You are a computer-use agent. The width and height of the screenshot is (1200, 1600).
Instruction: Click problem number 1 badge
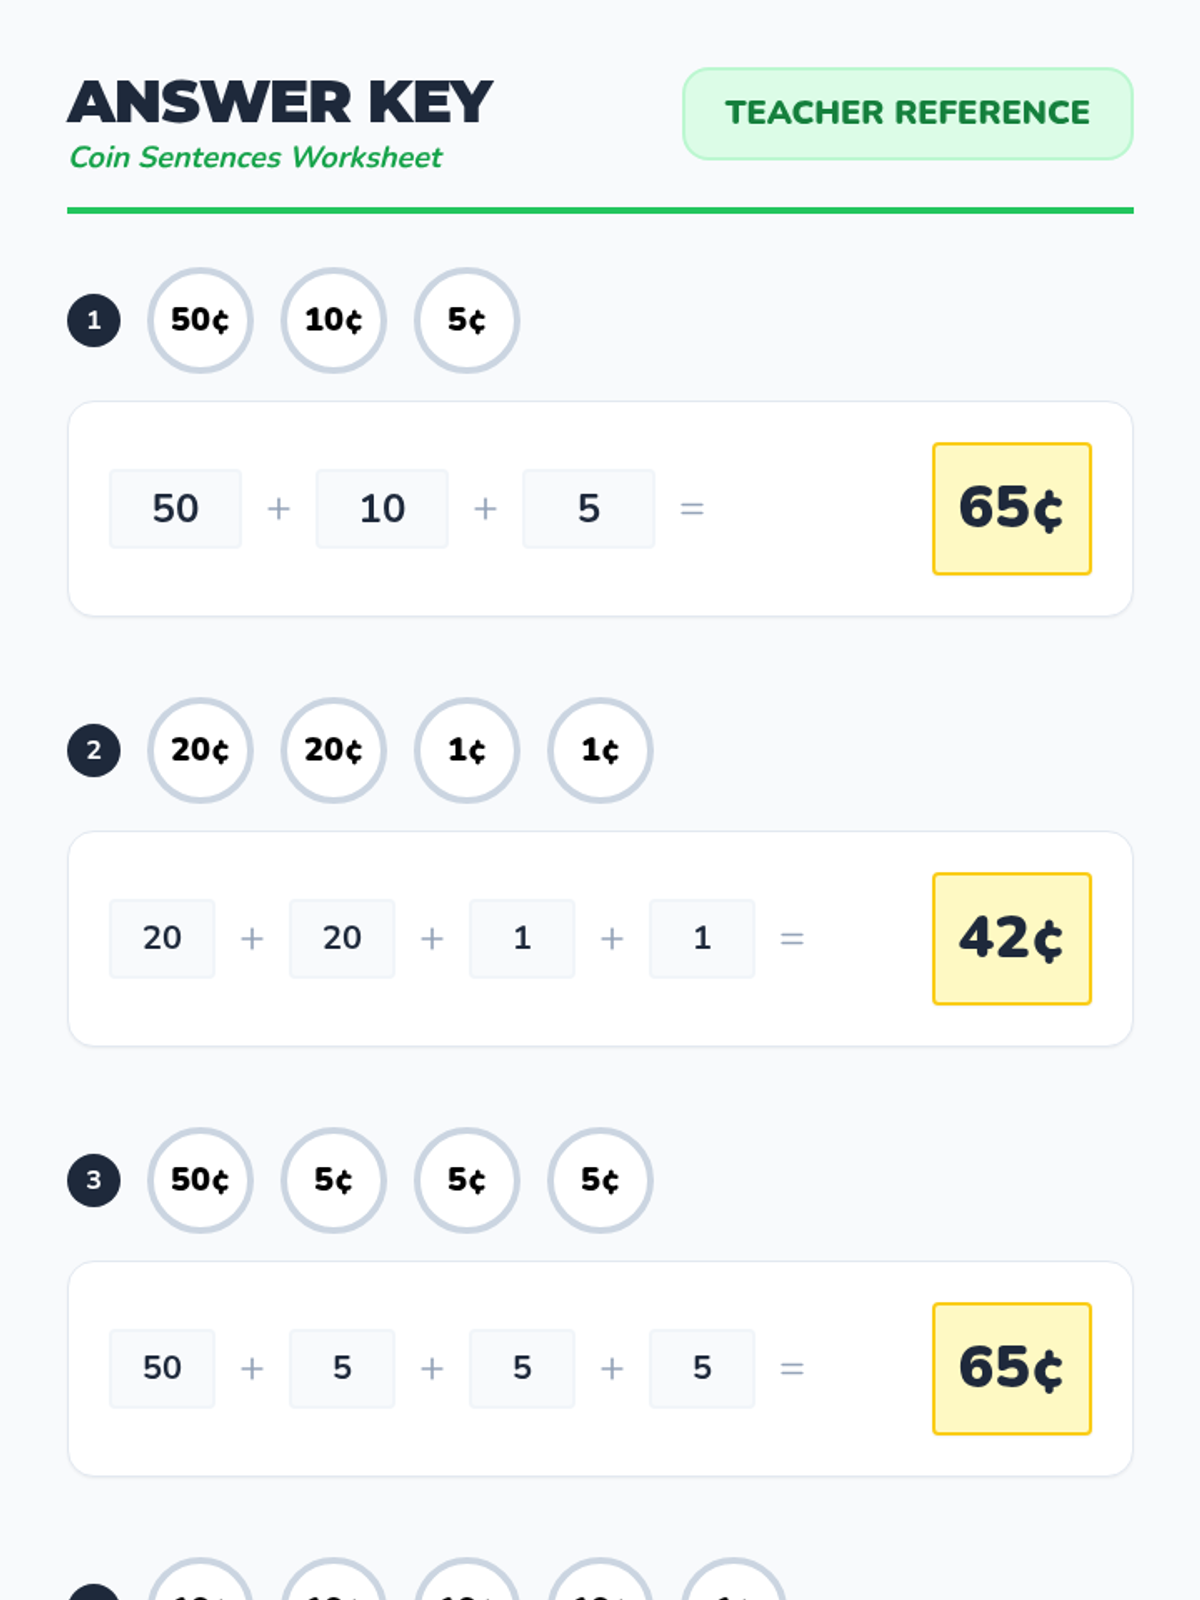point(94,320)
